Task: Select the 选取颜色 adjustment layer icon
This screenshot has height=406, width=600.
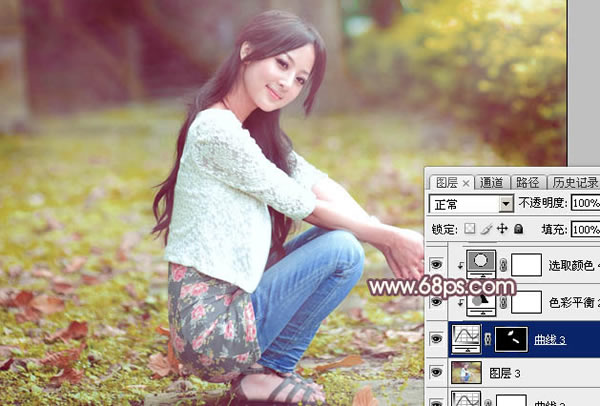Action: coord(481,264)
